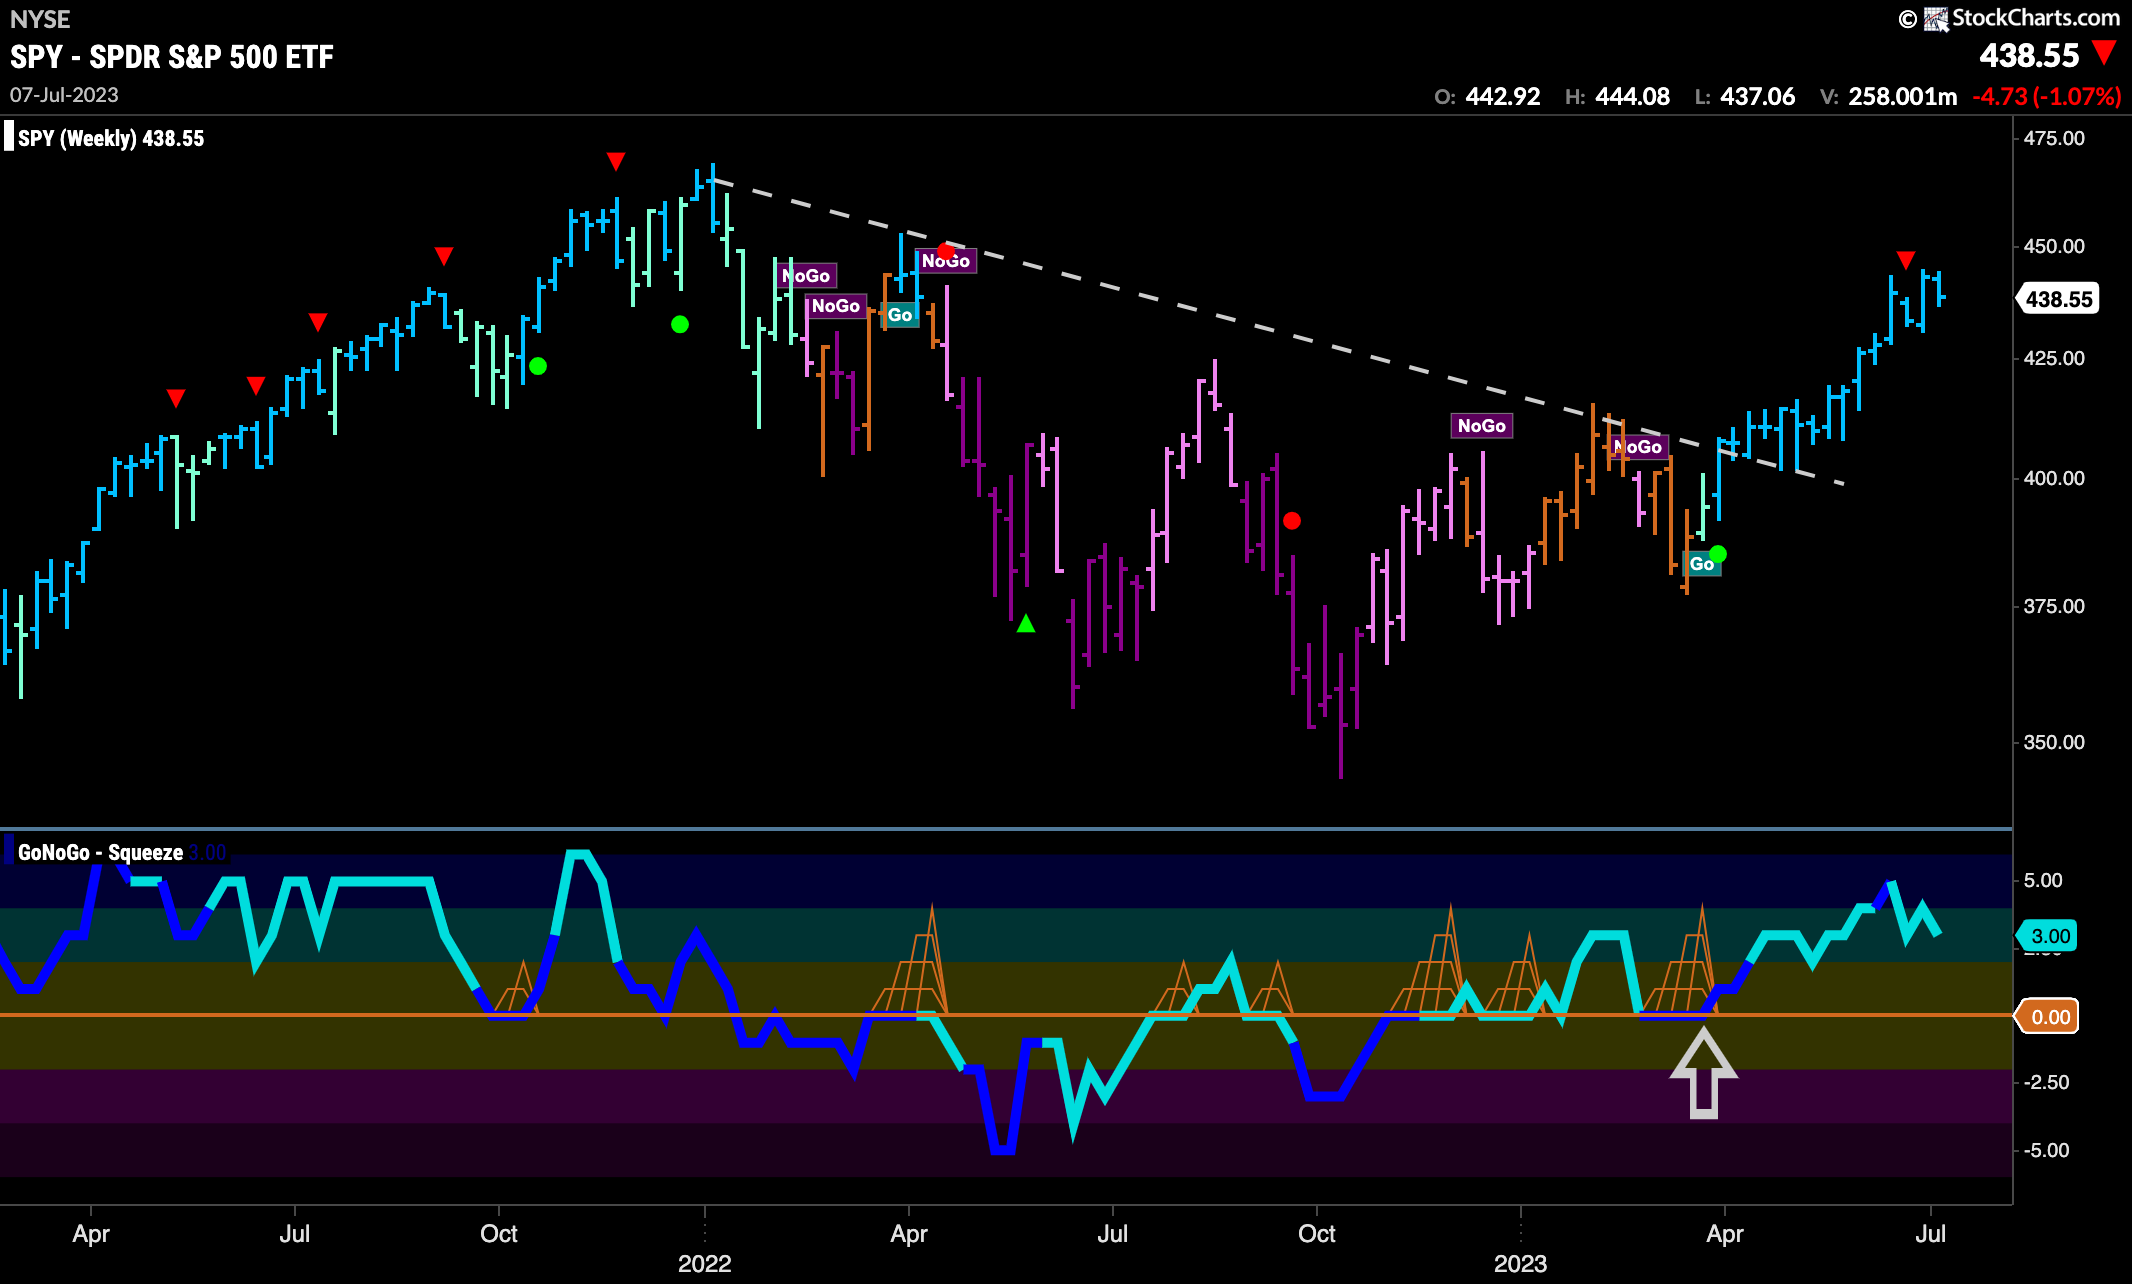Click the white 438.55 price tag on the y-axis
The height and width of the screenshot is (1284, 2132).
(2057, 299)
